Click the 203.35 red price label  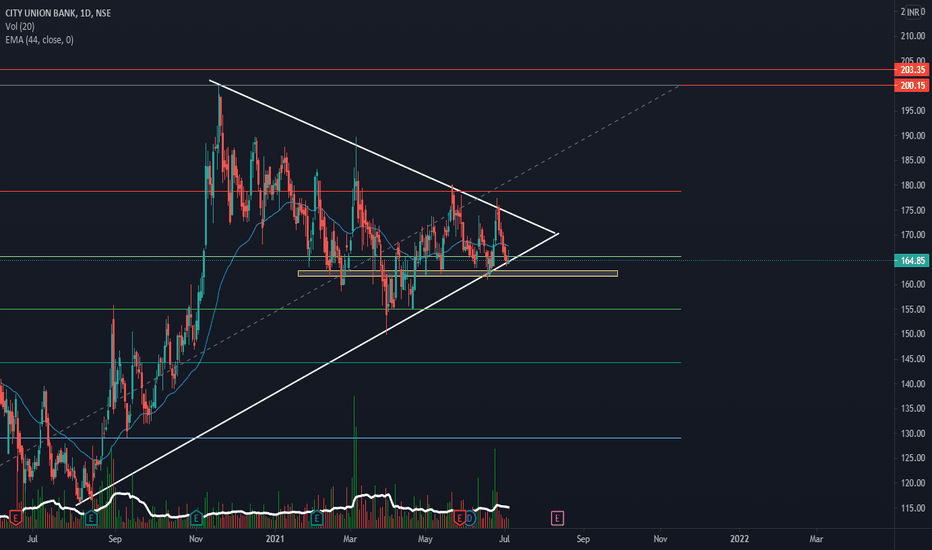tap(912, 70)
